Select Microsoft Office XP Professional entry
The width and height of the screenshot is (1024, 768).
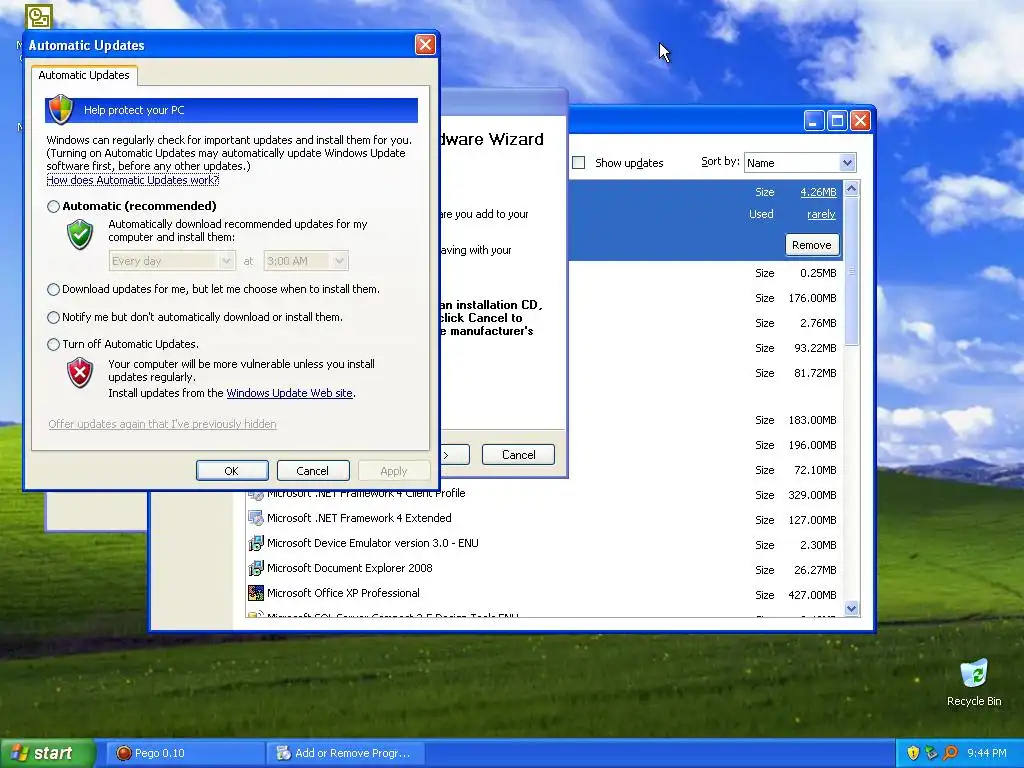545,593
